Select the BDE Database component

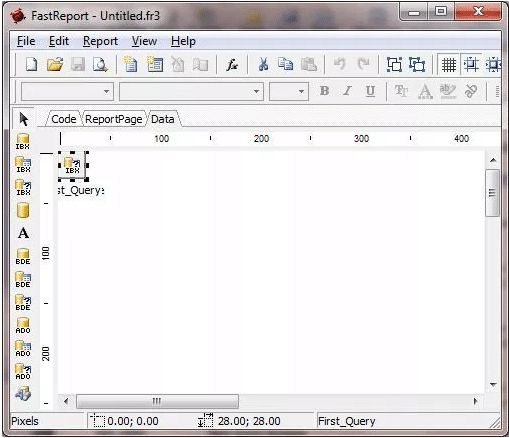(x=23, y=256)
